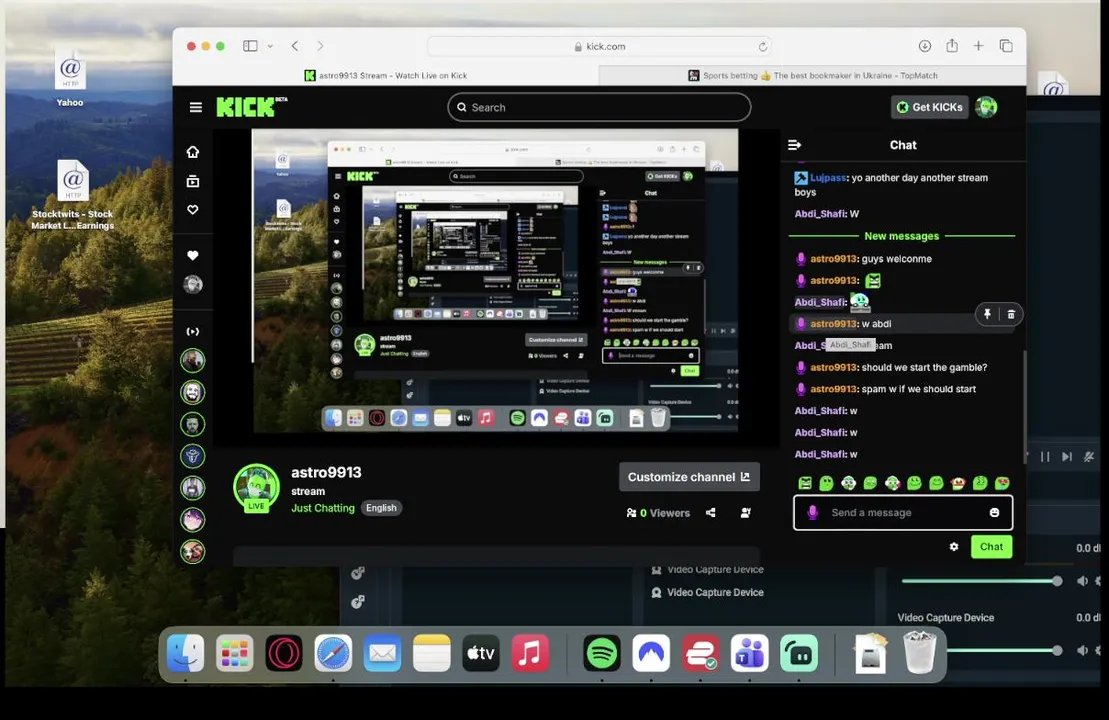Image resolution: width=1109 pixels, height=720 pixels.
Task: Mute lower Video Capture Device audio
Action: click(x=1082, y=650)
